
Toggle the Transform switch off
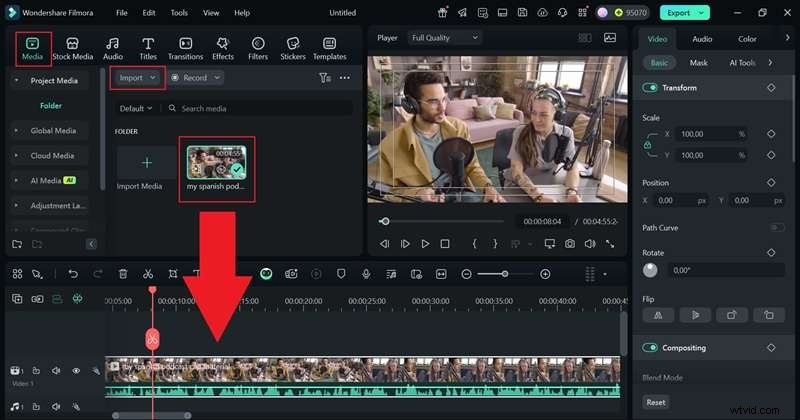[650, 88]
